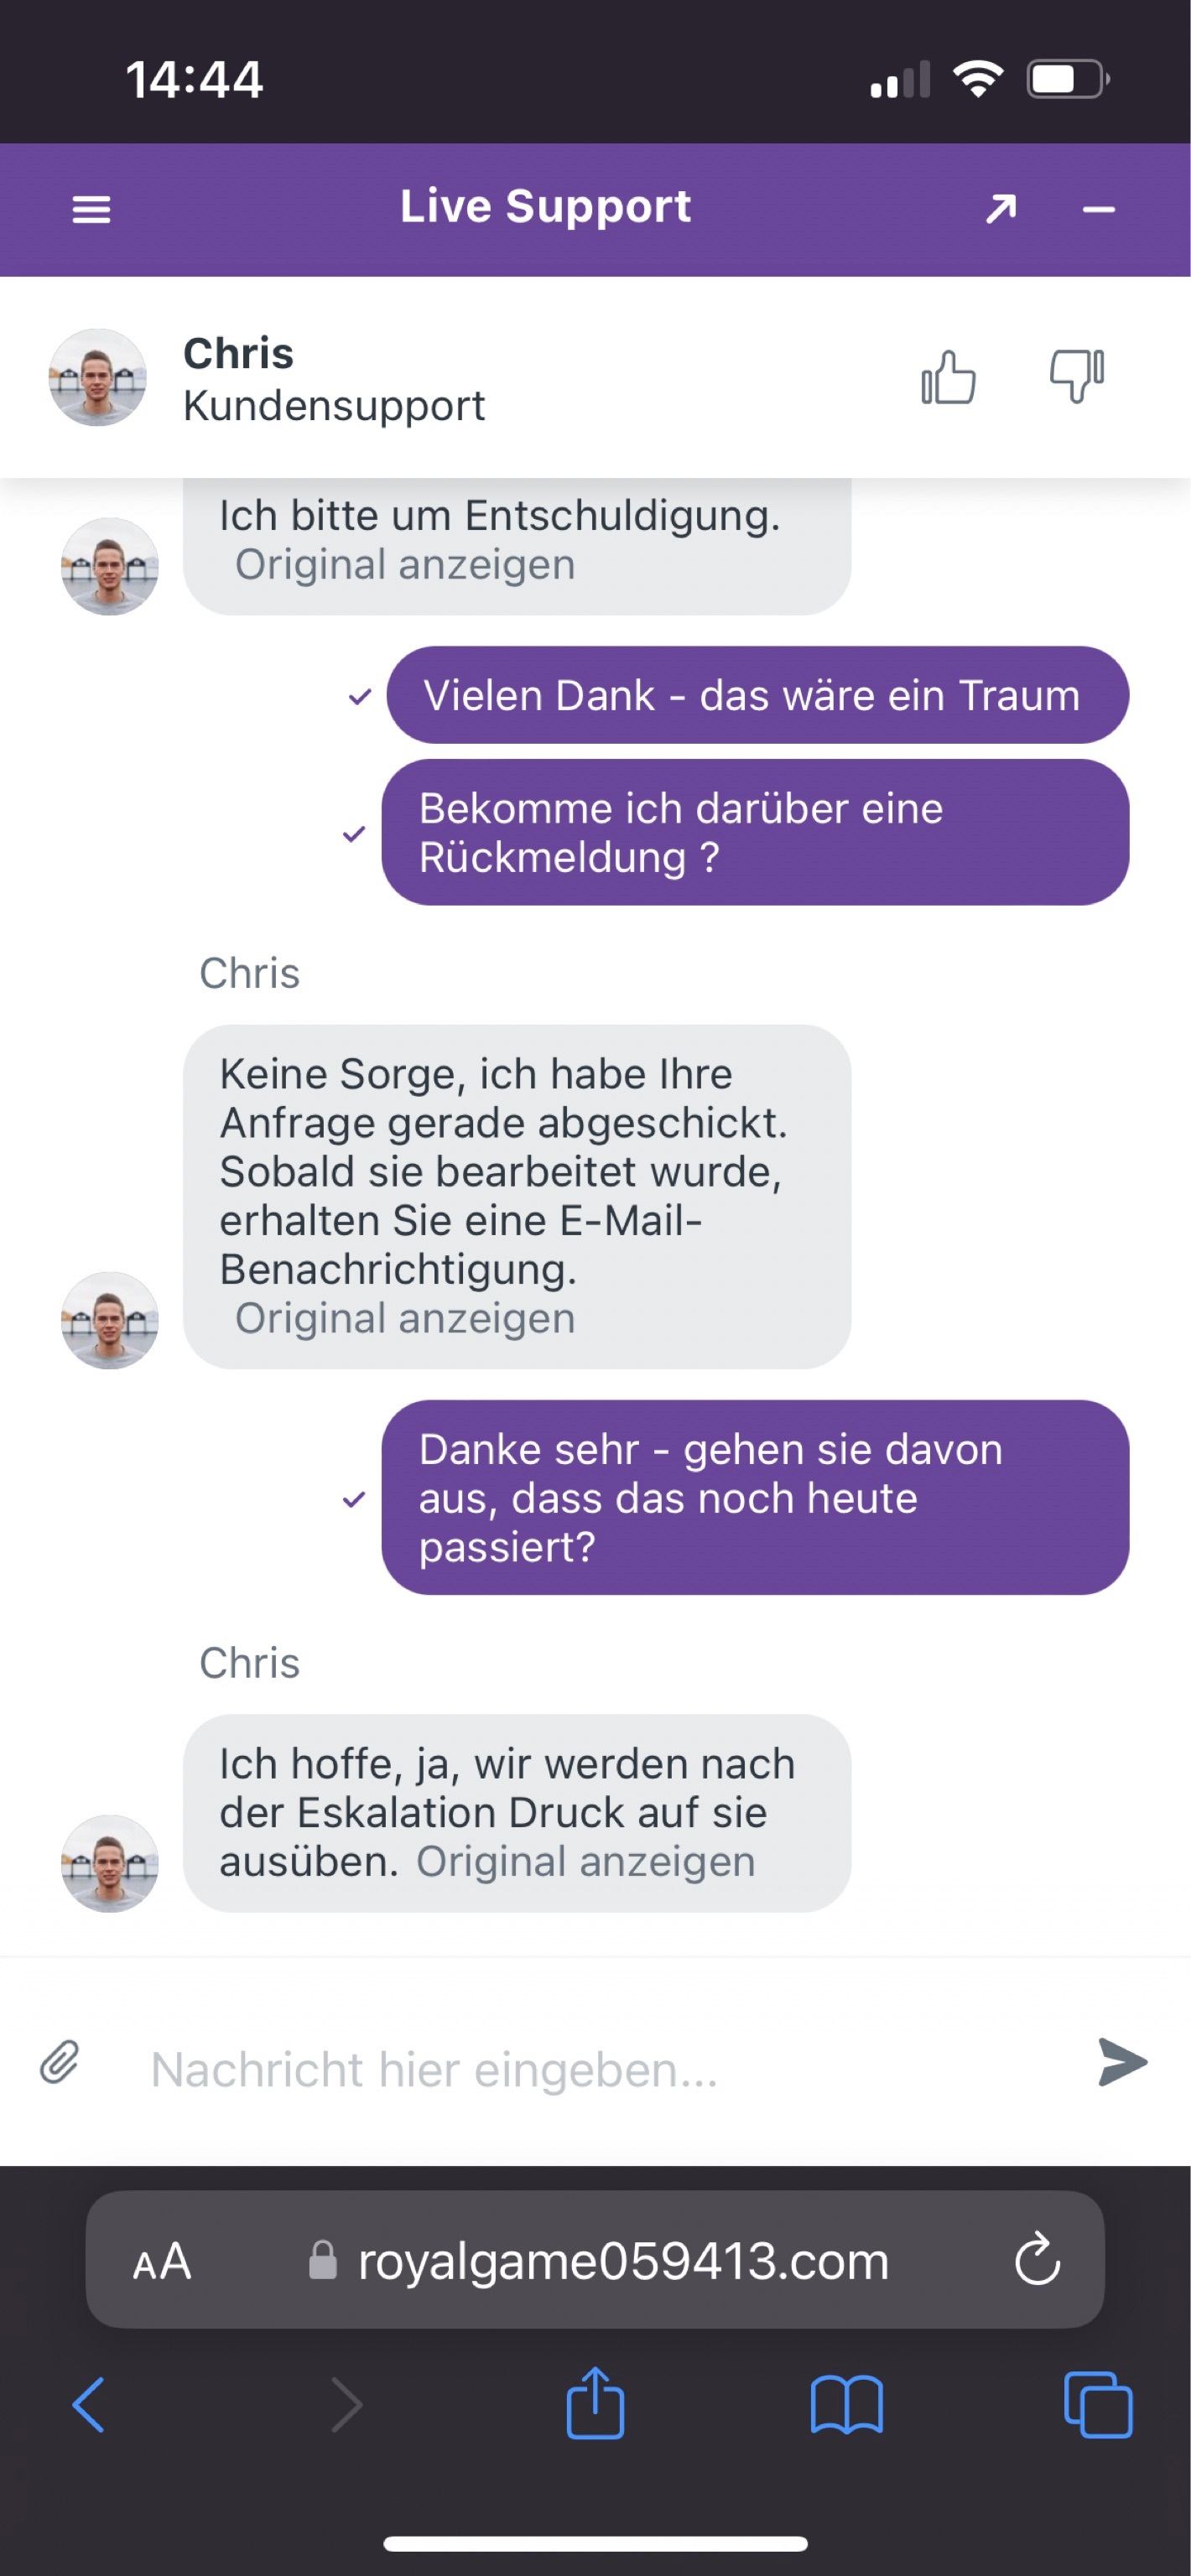Open the hamburger menu in Live Support header

click(x=91, y=210)
